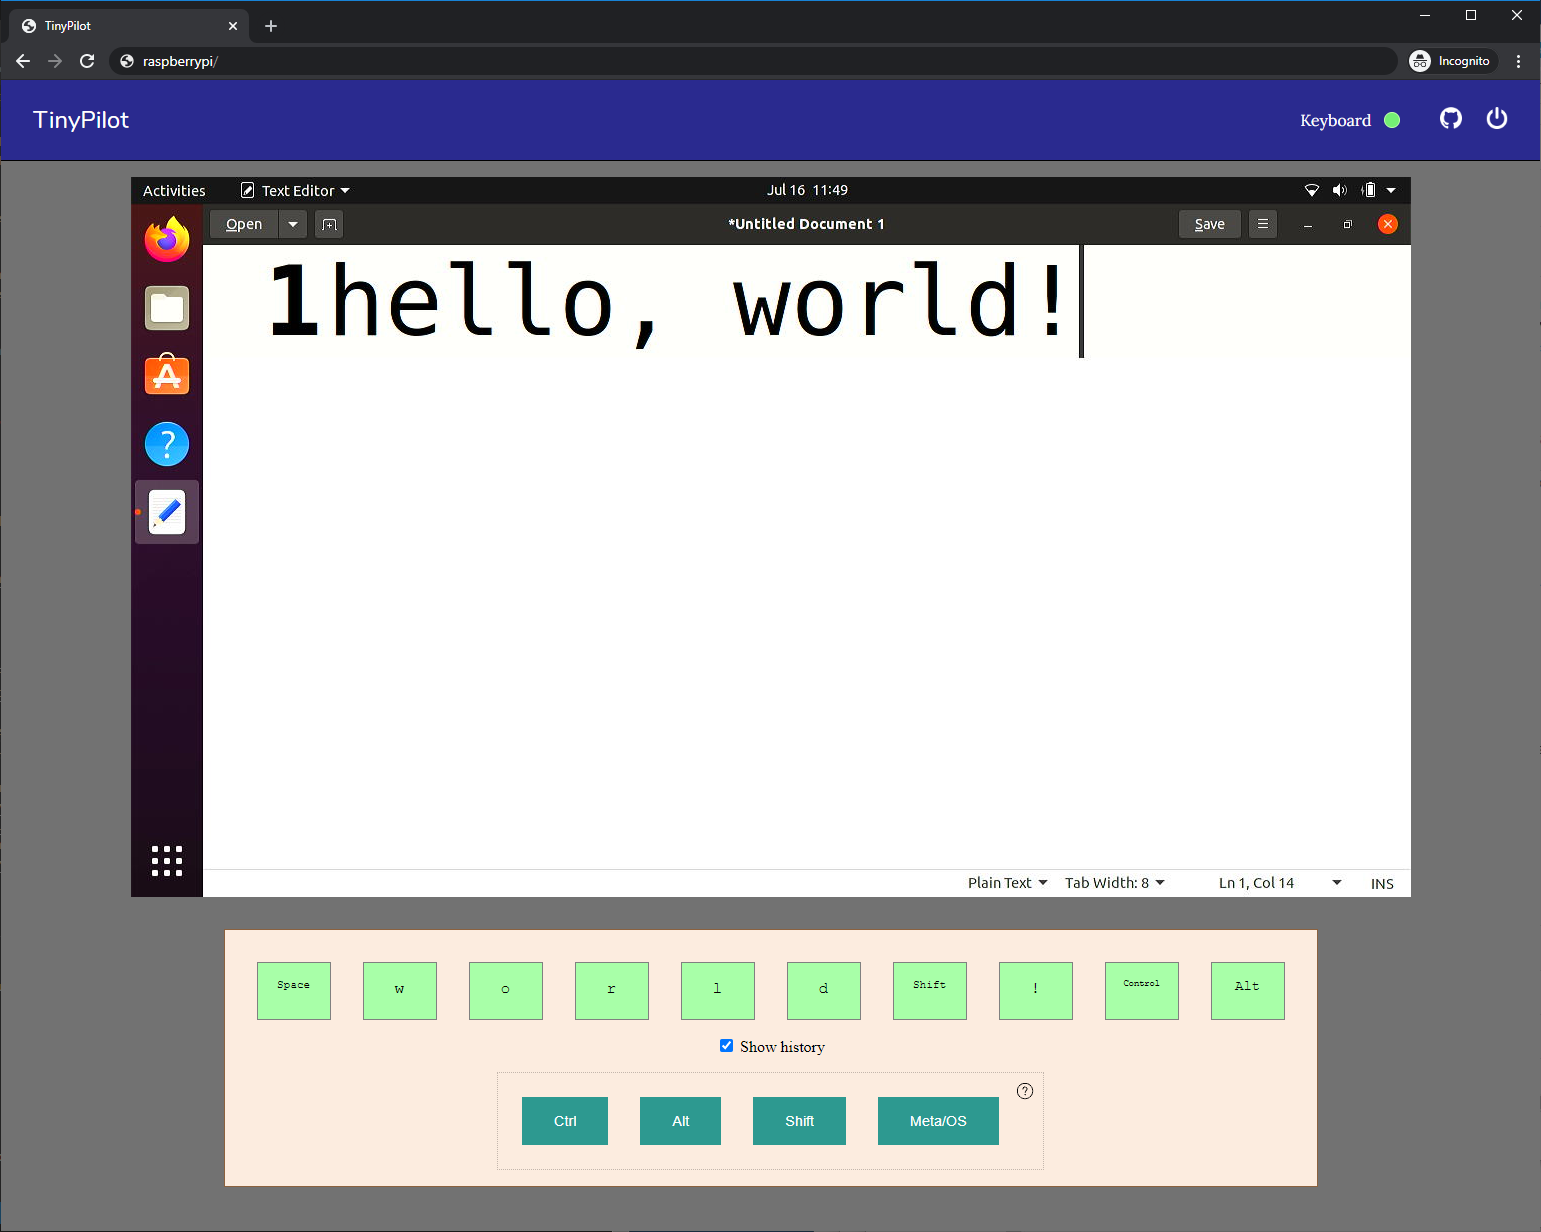Launch Firefox from the Ubuntu dock
This screenshot has height=1232, width=1541.
(167, 240)
